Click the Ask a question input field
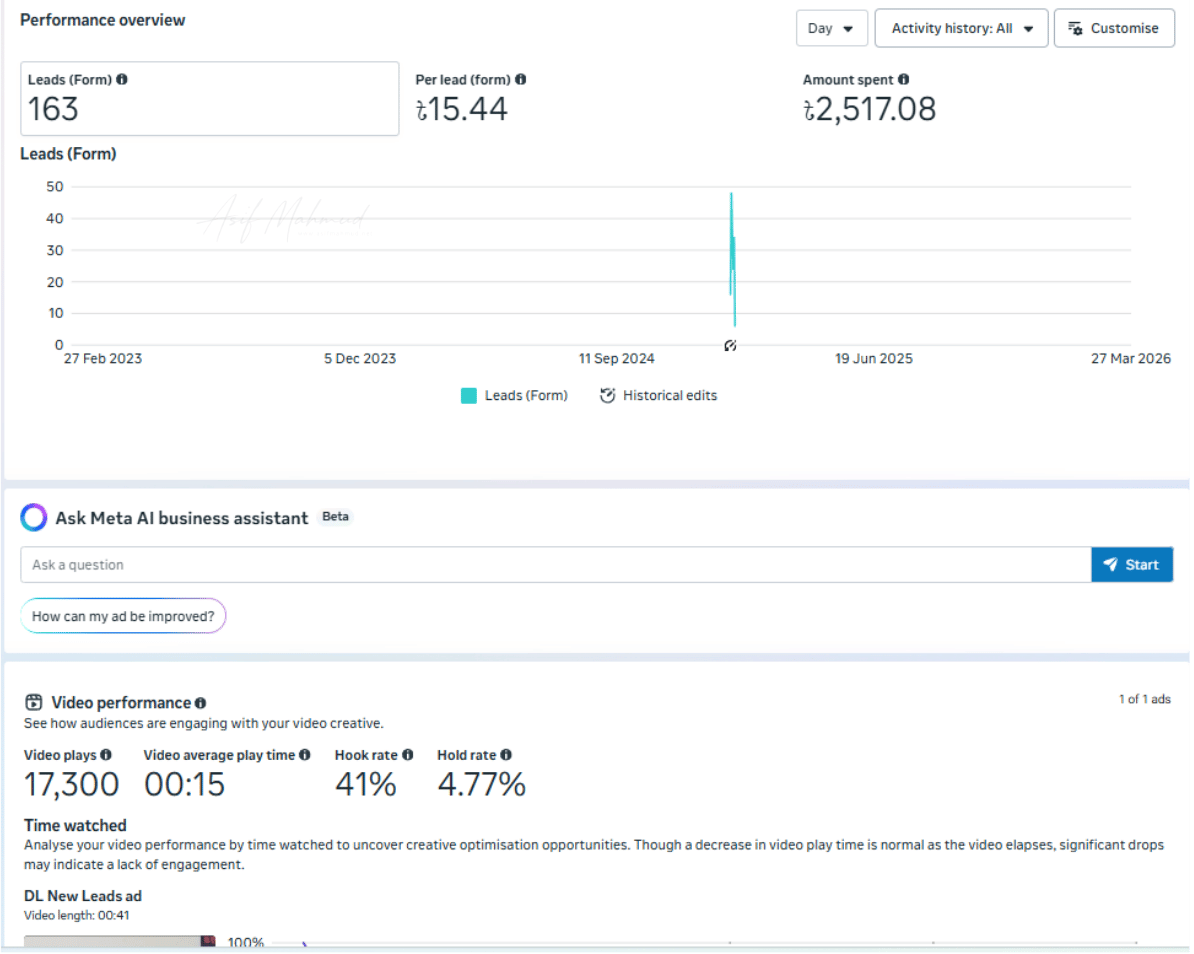The height and width of the screenshot is (954, 1194). 555,565
